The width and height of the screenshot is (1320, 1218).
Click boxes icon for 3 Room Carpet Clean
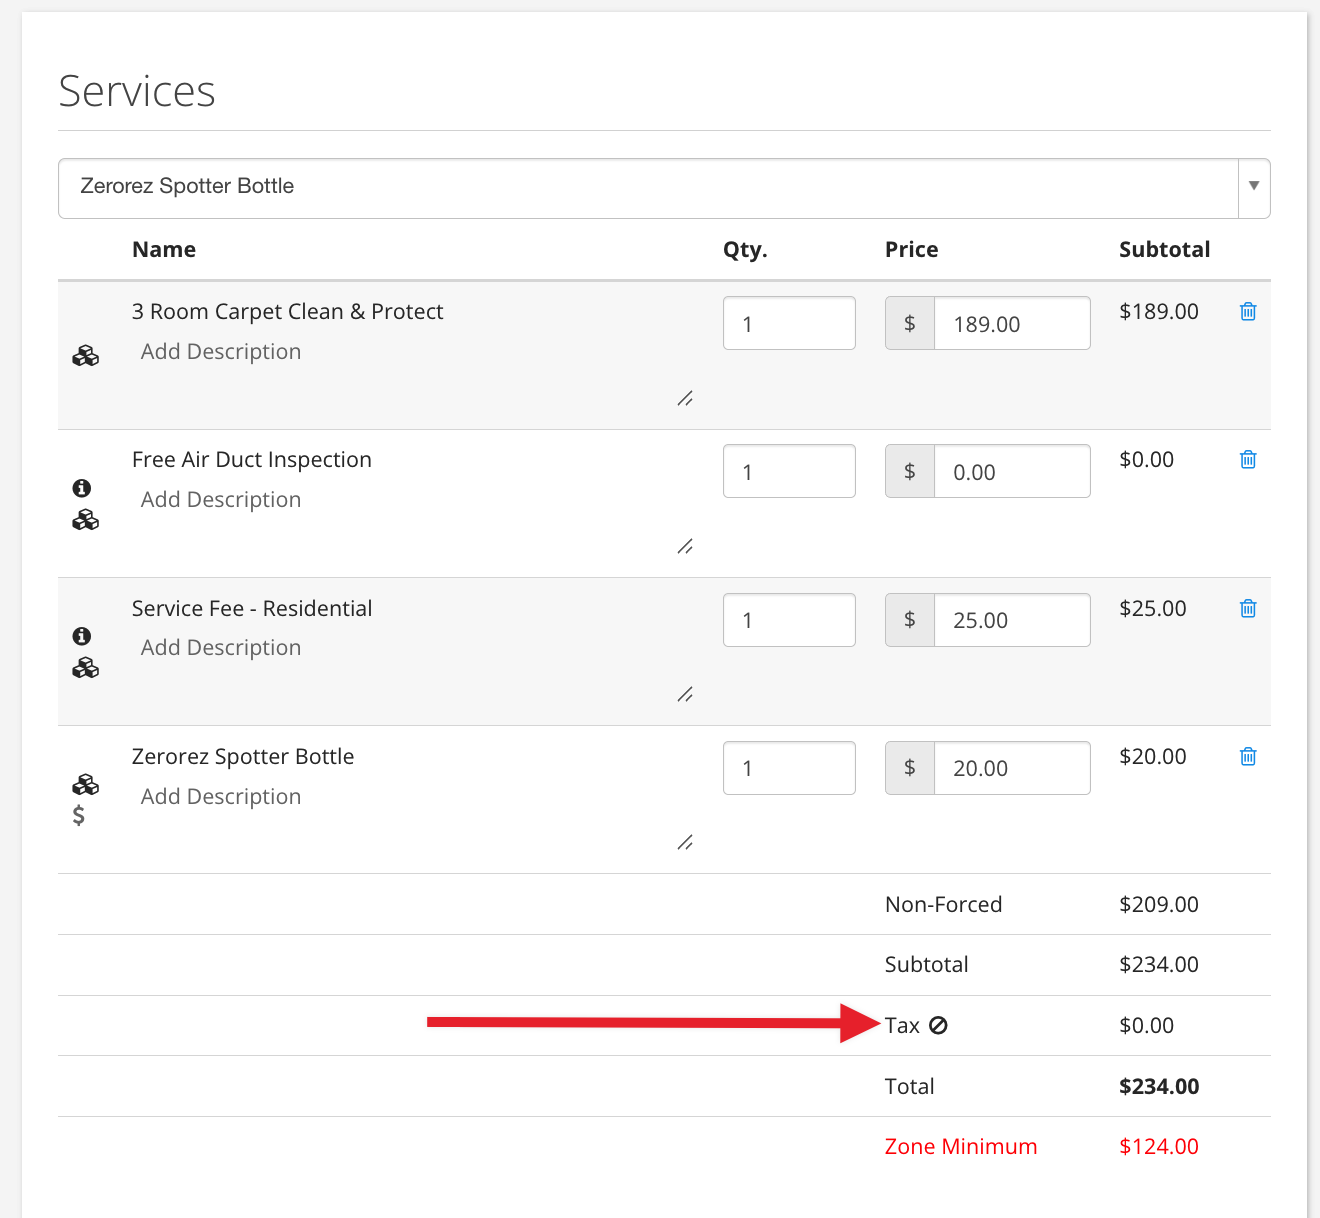click(86, 356)
